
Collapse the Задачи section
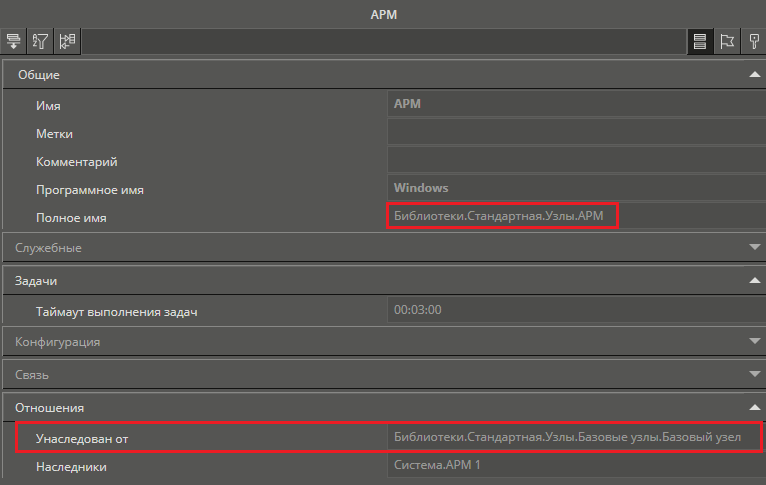click(754, 281)
